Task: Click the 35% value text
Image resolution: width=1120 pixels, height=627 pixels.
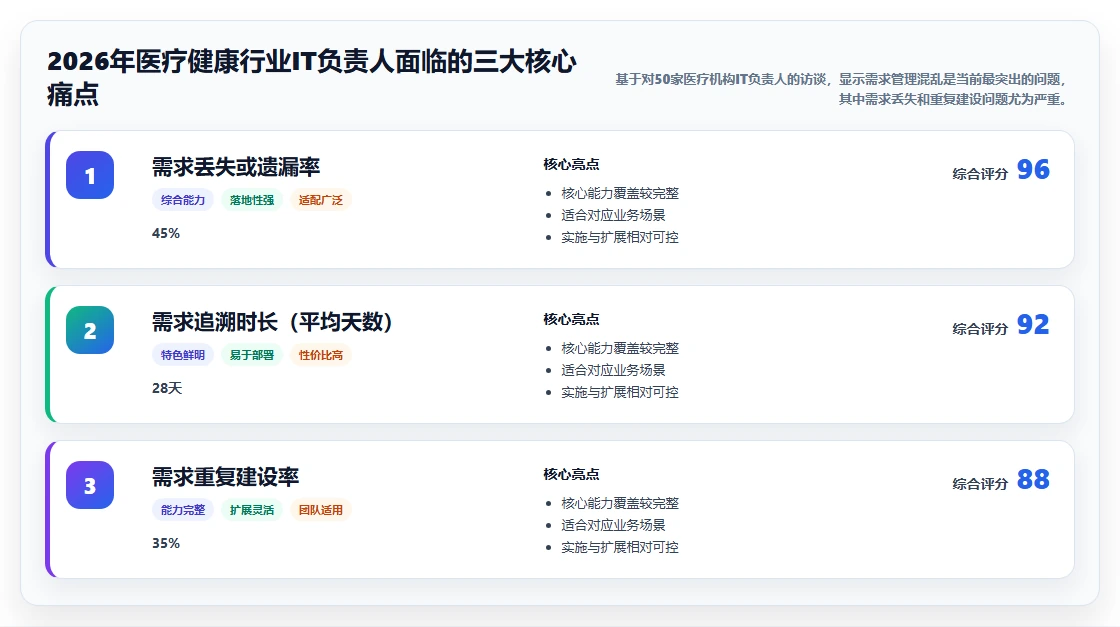Action: click(166, 543)
